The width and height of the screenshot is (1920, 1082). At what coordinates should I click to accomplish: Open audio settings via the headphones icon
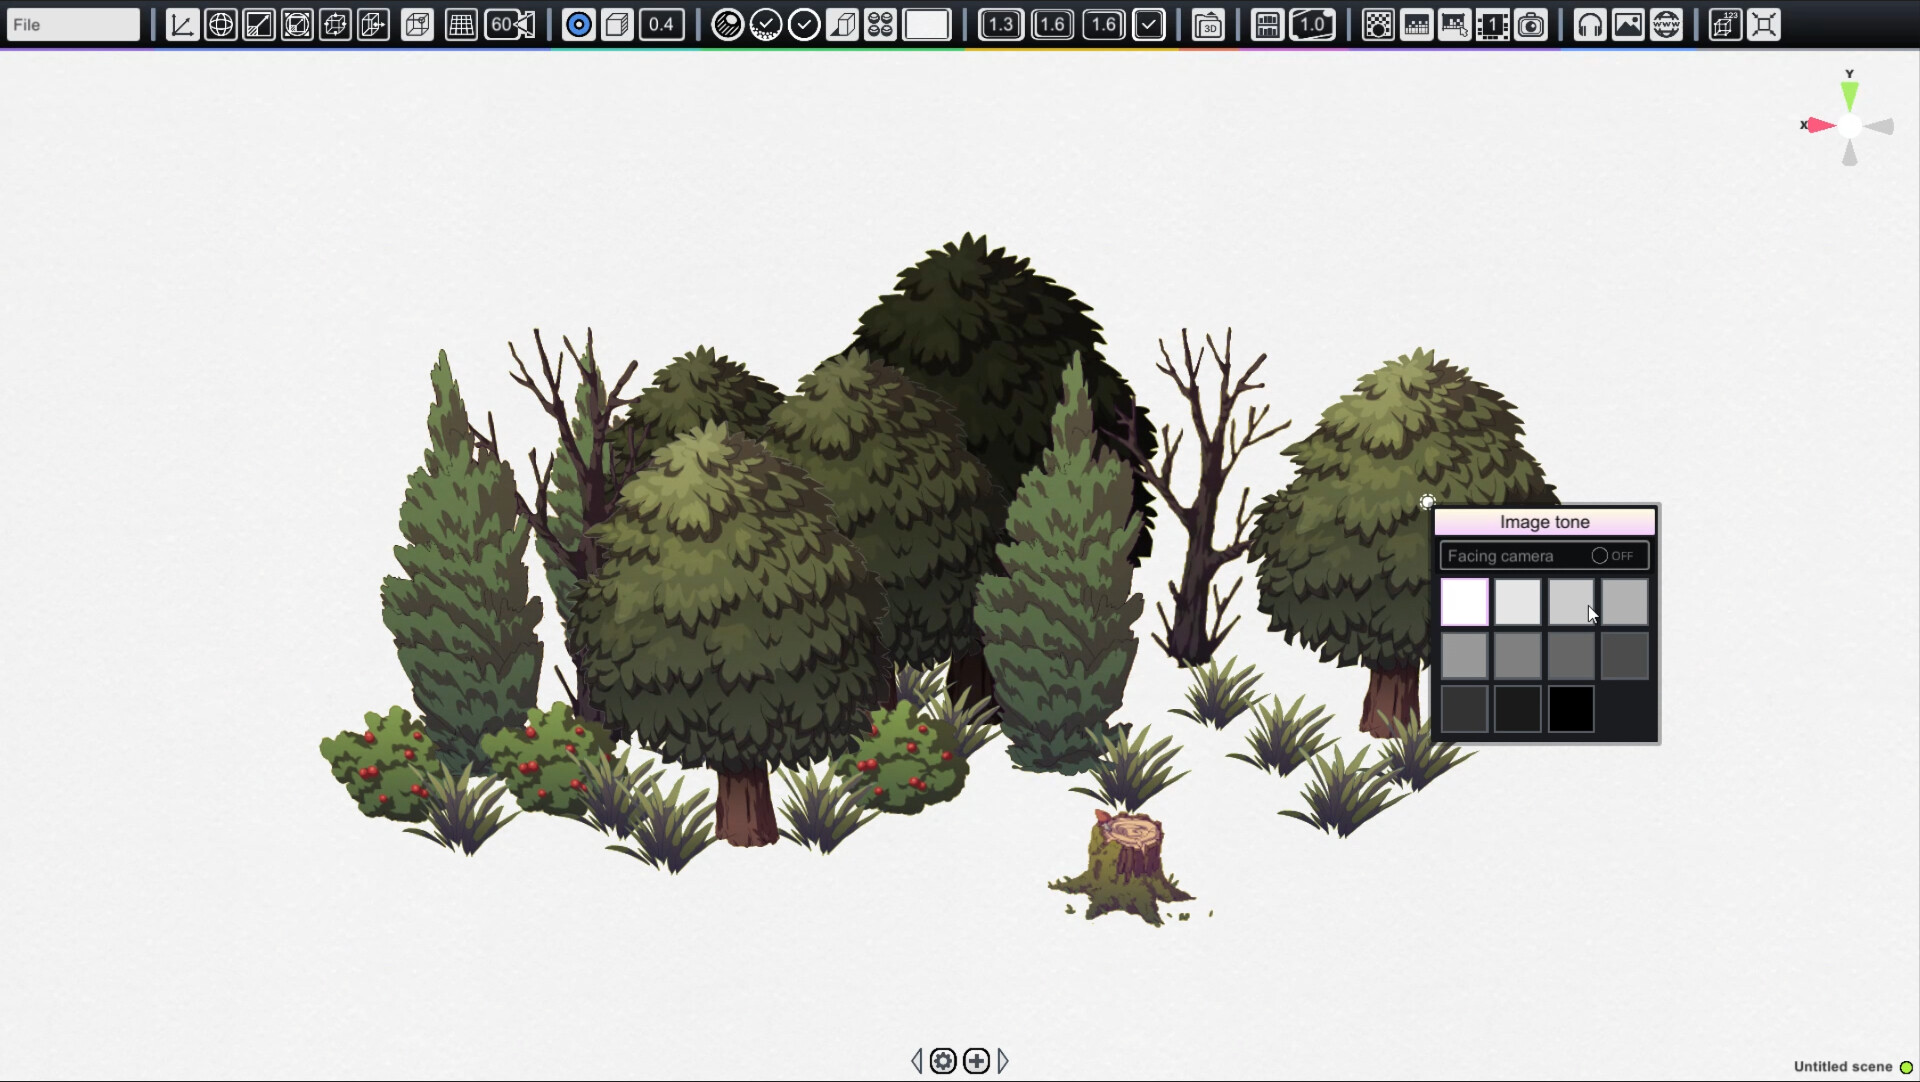pyautogui.click(x=1591, y=25)
